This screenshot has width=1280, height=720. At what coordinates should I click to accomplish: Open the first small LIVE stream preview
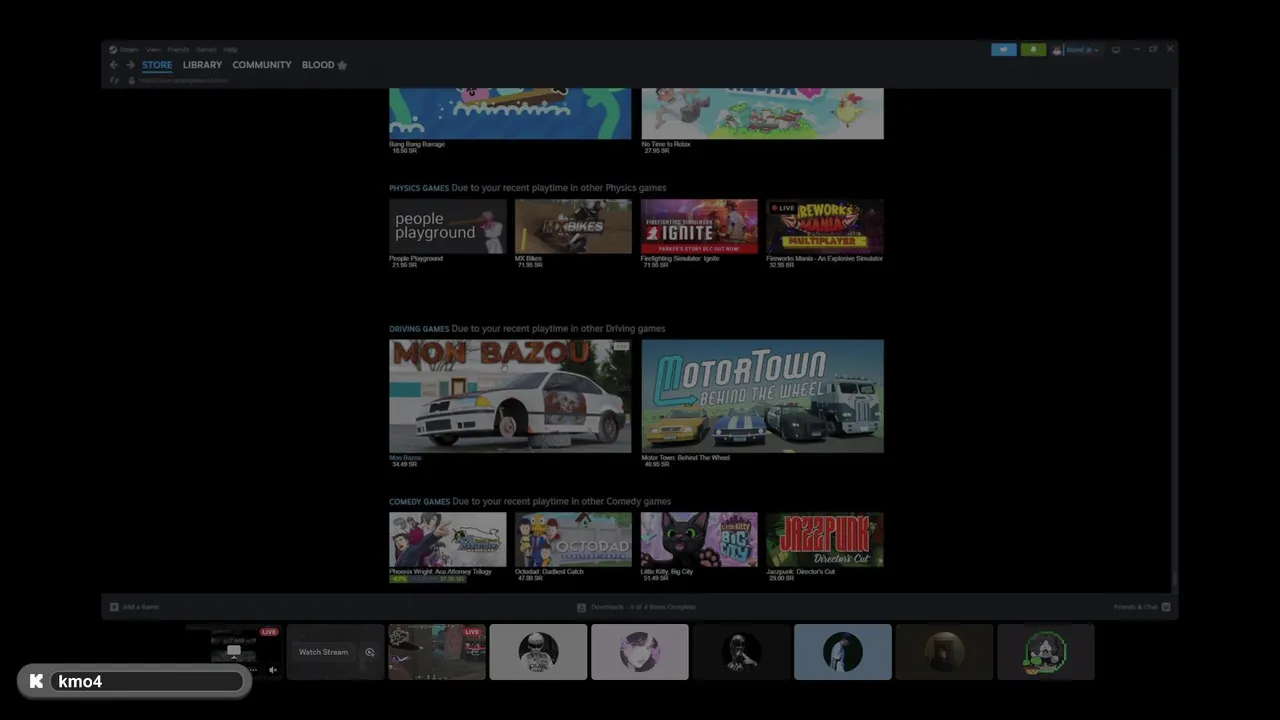point(234,652)
